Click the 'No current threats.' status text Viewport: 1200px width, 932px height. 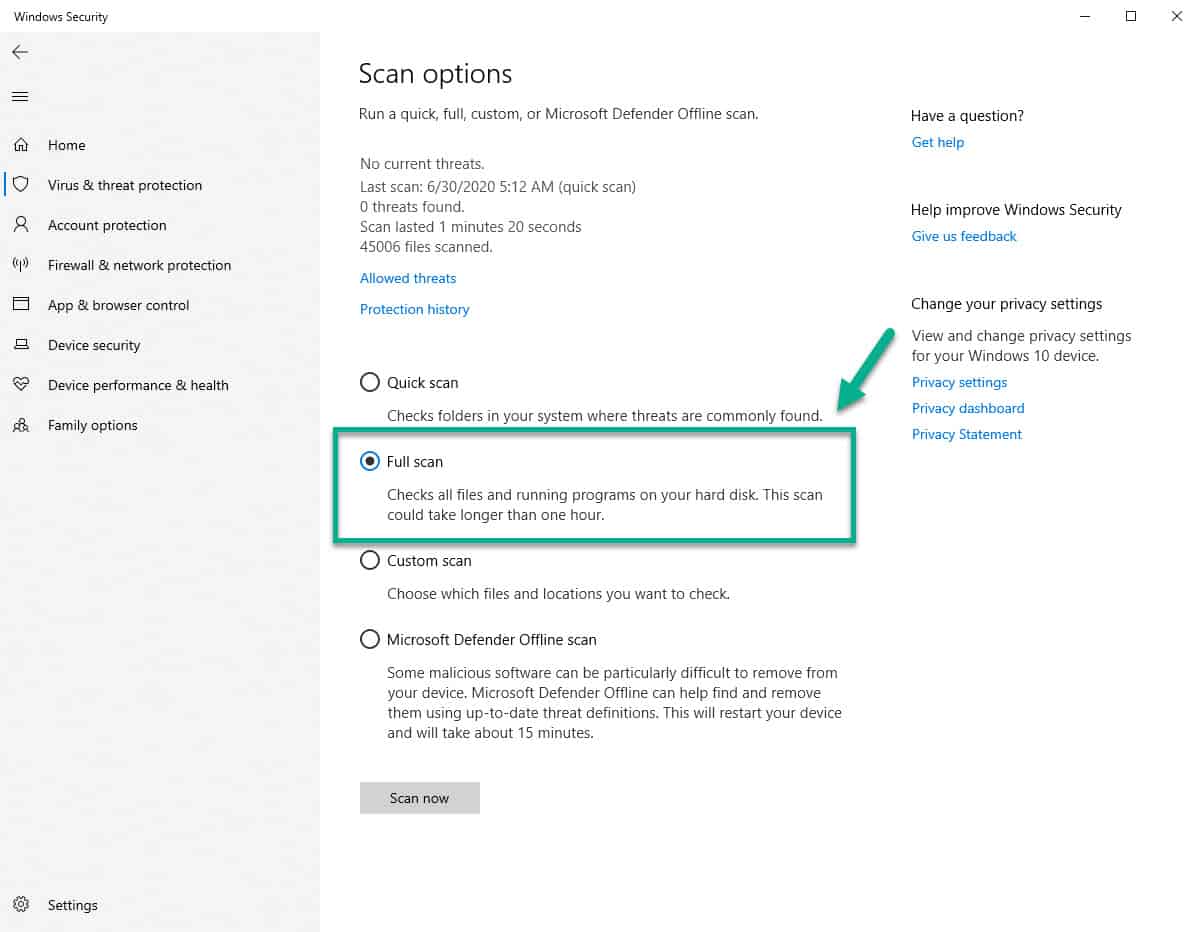pyautogui.click(x=422, y=163)
